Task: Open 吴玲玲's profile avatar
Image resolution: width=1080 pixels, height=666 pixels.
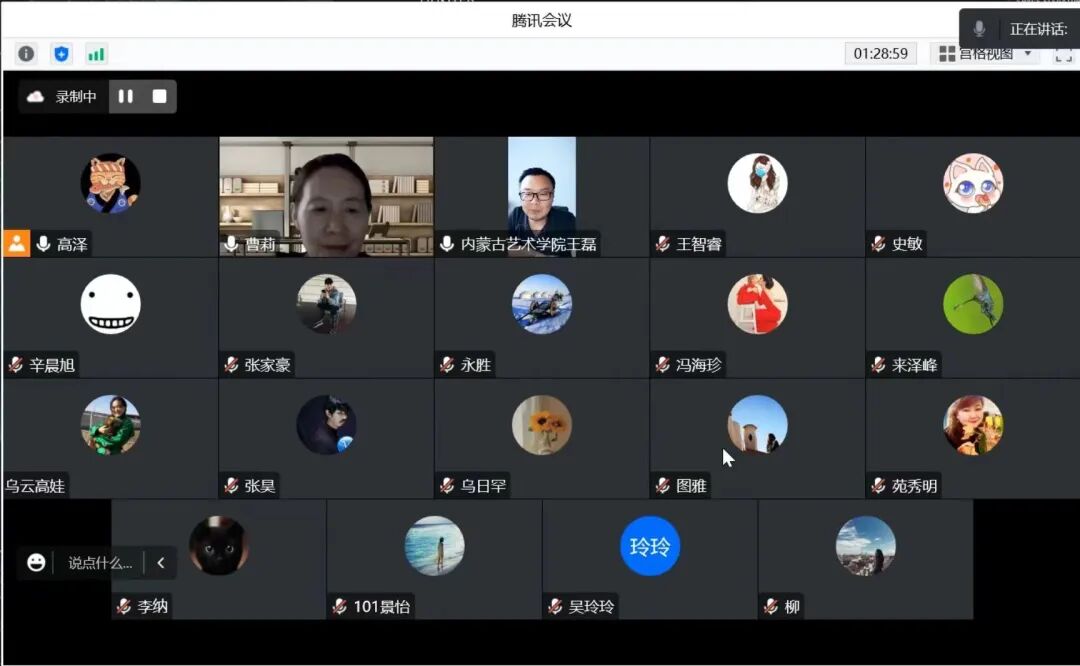Action: tap(650, 546)
